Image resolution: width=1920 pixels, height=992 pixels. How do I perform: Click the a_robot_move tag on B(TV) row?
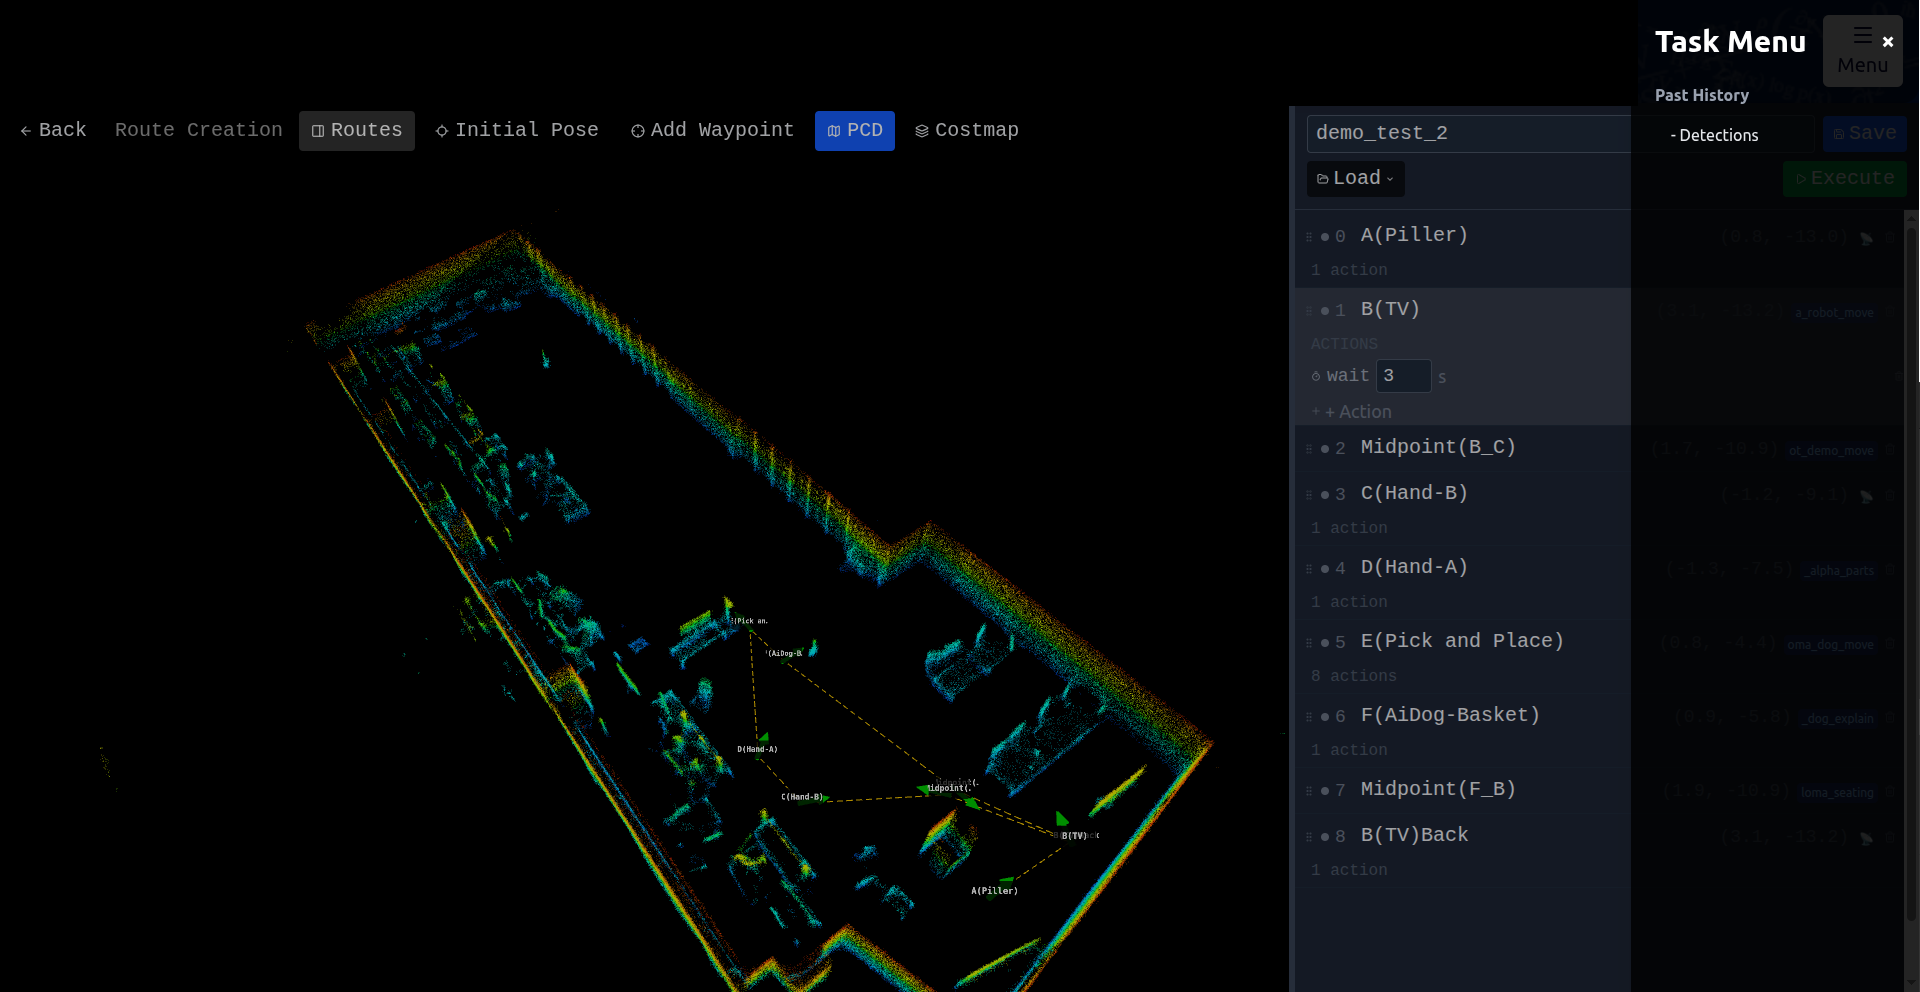click(x=1834, y=313)
